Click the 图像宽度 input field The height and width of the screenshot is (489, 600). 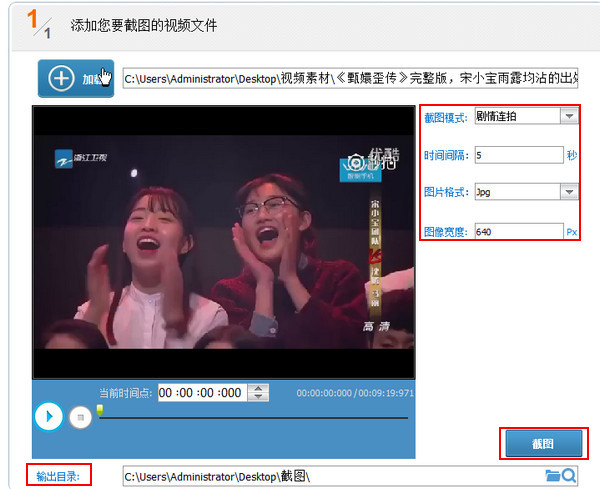tap(519, 231)
